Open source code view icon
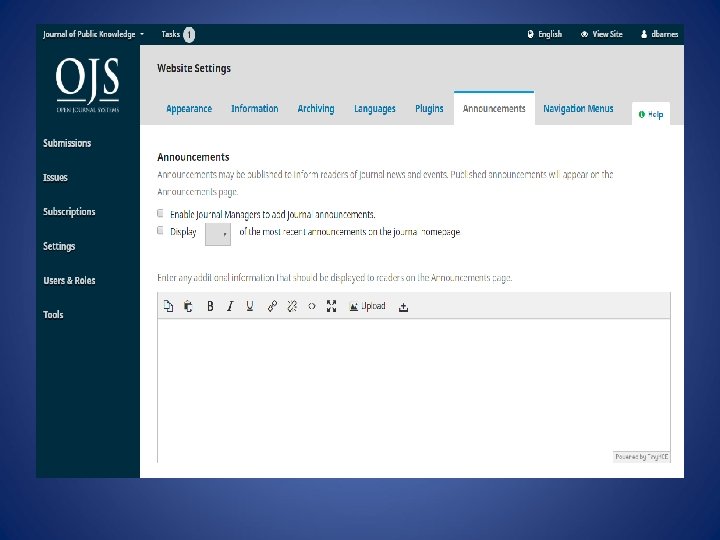720x540 pixels. point(312,306)
